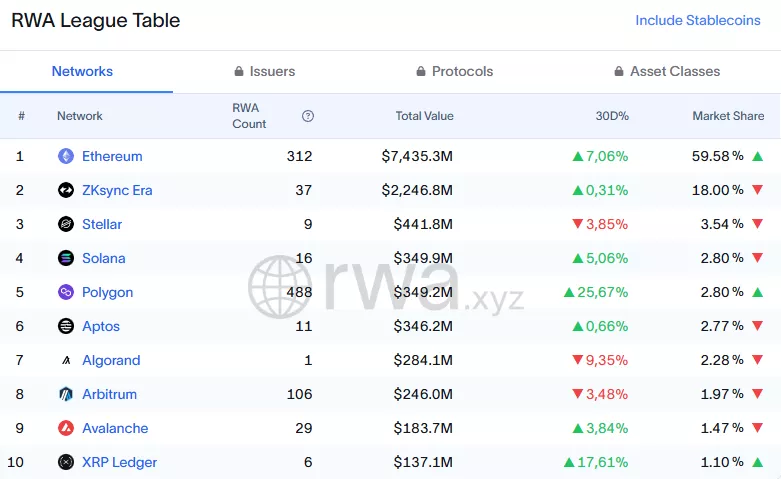Click the RWA Count help question icon
Viewport: 781px width, 479px height.
pyautogui.click(x=308, y=116)
